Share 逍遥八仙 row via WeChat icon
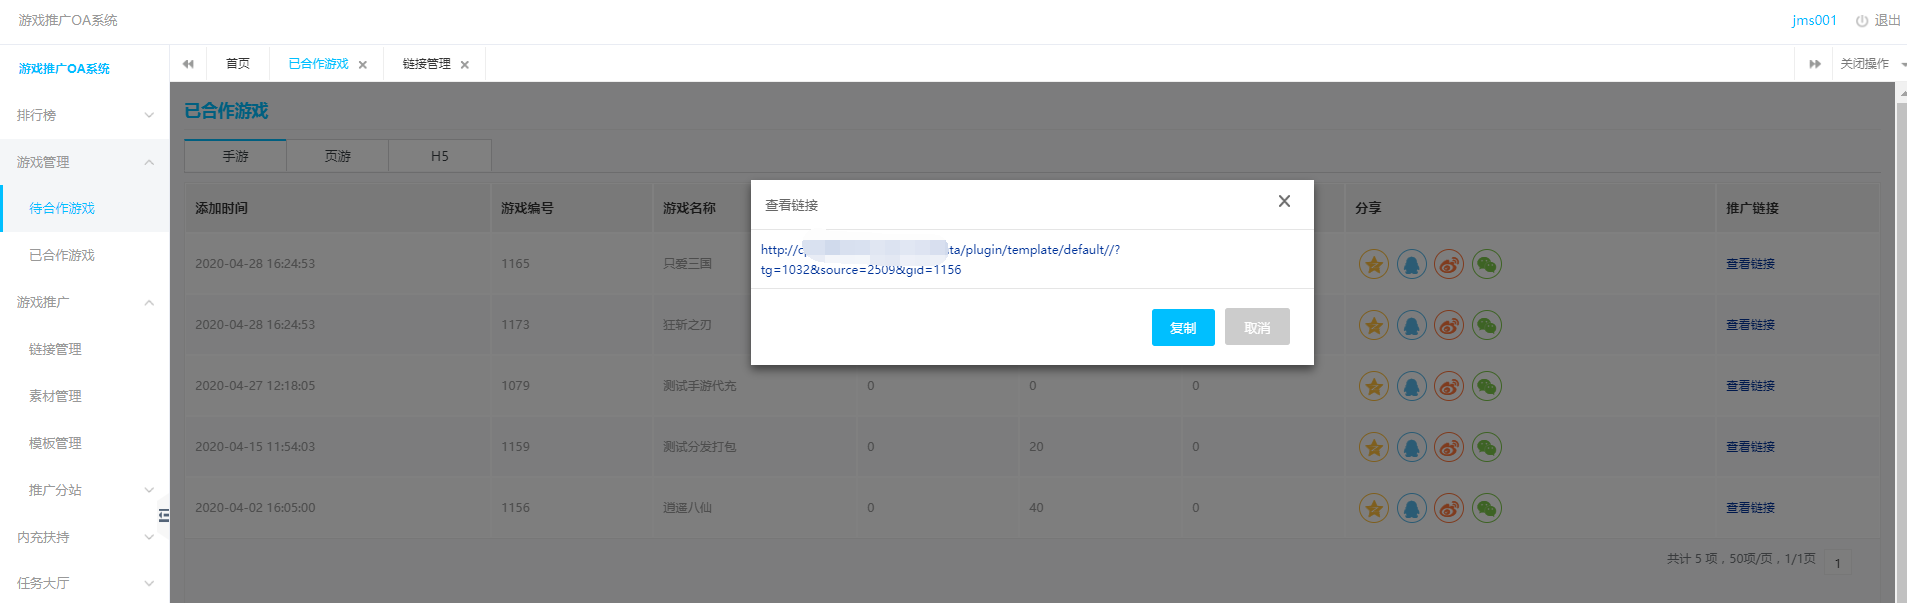Viewport: 1907px width, 603px height. coord(1487,509)
